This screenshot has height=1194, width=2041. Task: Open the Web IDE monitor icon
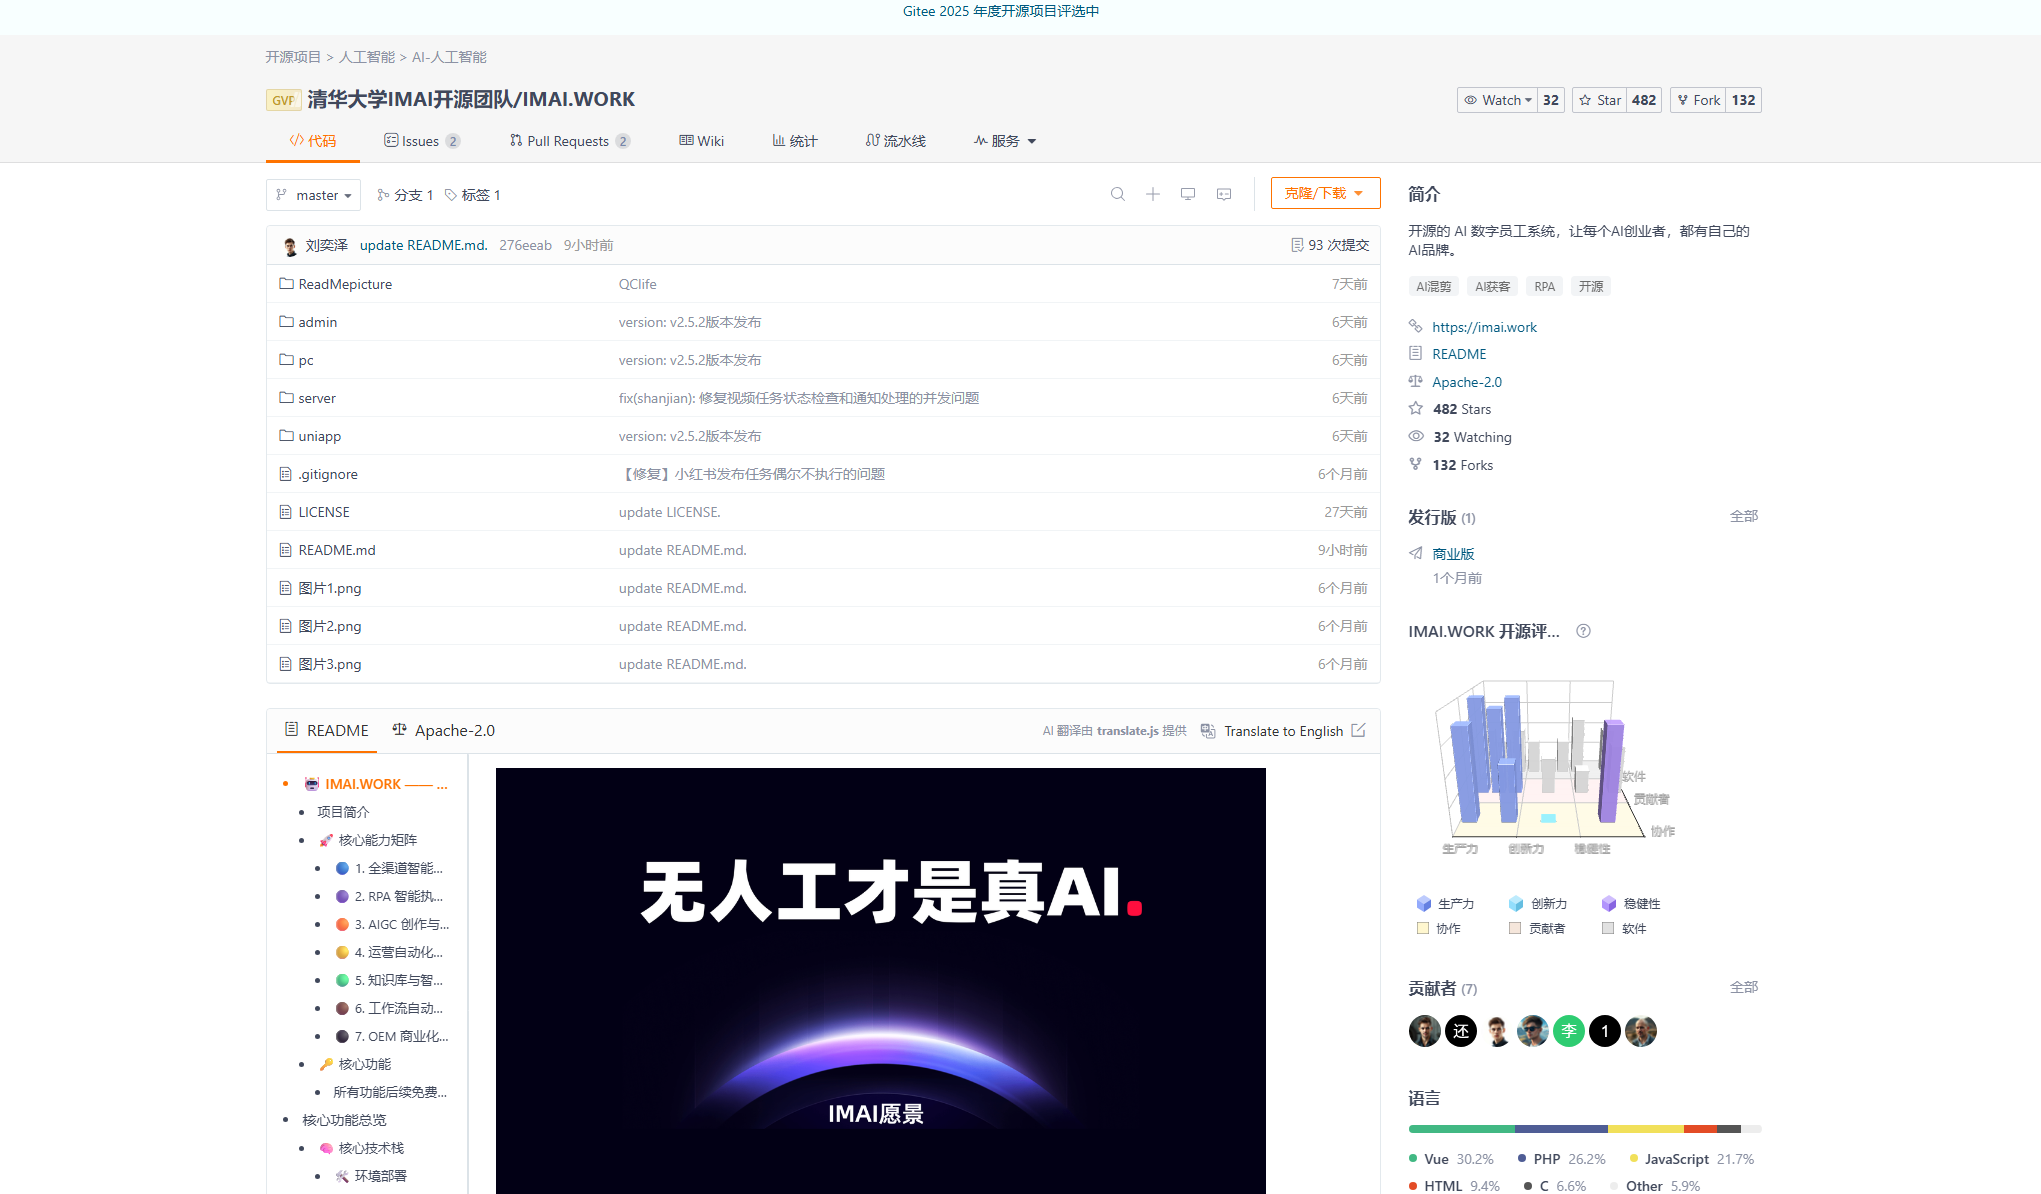point(1187,194)
